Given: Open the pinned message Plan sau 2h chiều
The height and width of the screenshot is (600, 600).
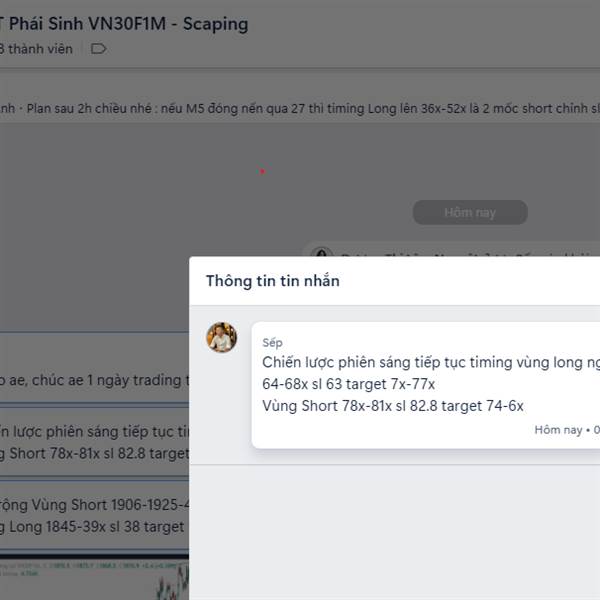Looking at the screenshot, I should (300, 108).
